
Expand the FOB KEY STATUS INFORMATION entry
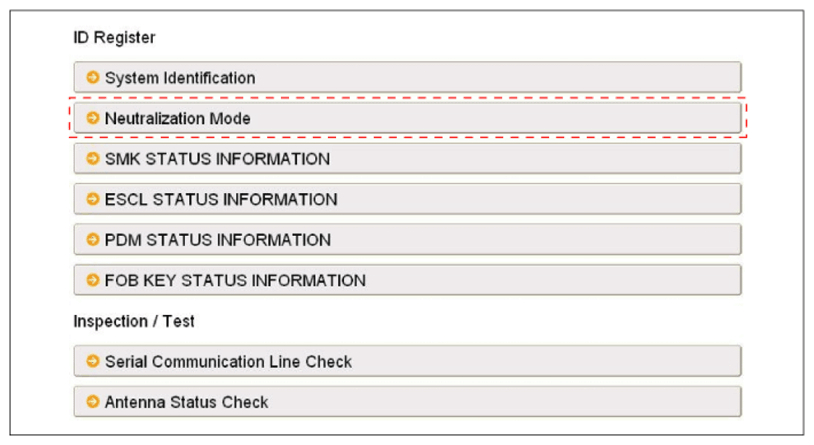235,280
